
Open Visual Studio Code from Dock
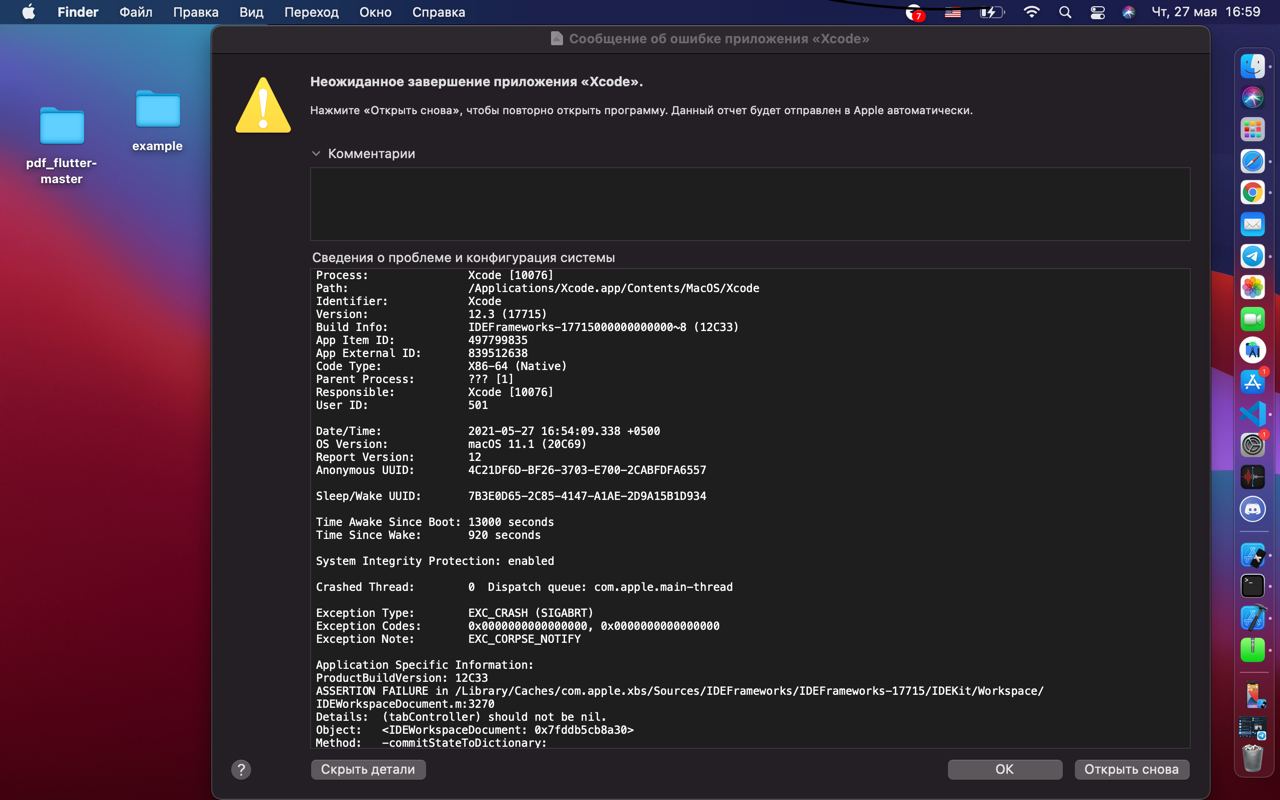click(x=1253, y=413)
